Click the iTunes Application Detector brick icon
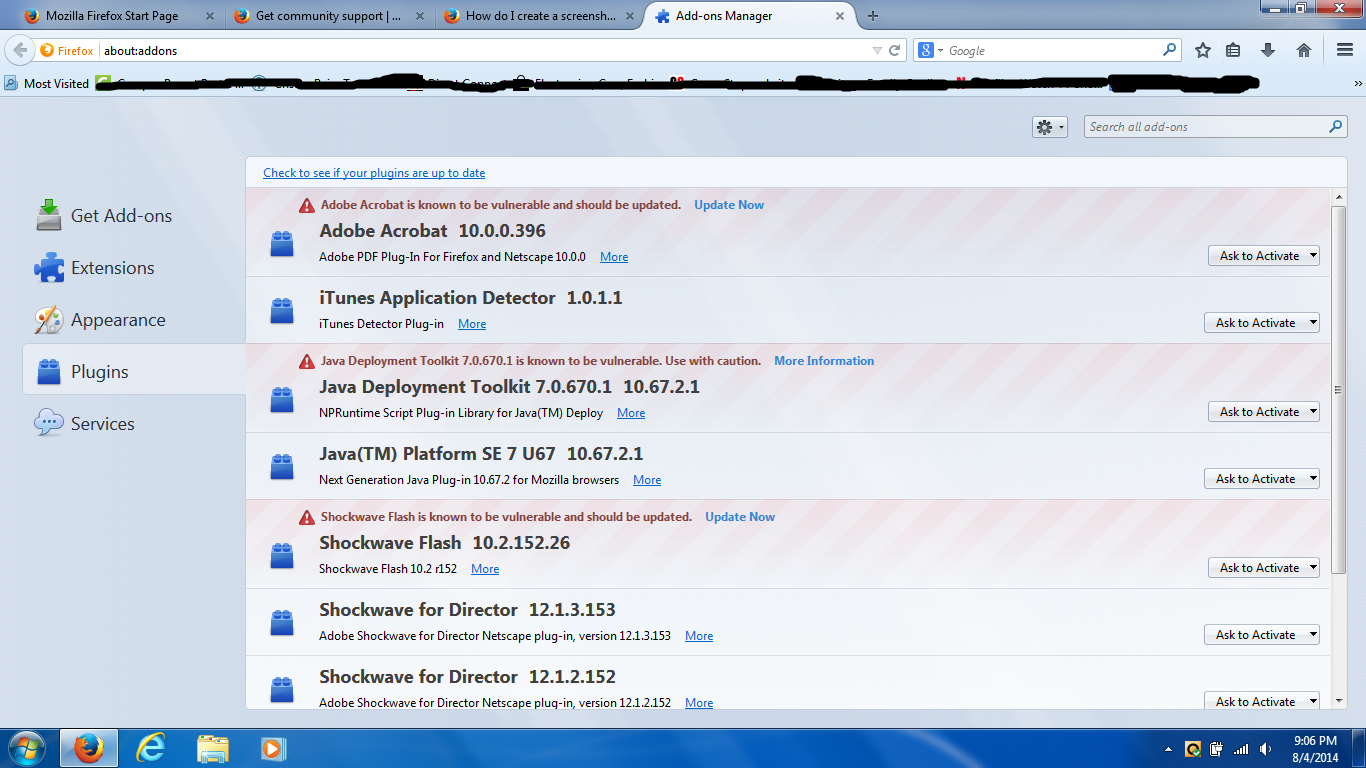1366x768 pixels. [x=282, y=311]
